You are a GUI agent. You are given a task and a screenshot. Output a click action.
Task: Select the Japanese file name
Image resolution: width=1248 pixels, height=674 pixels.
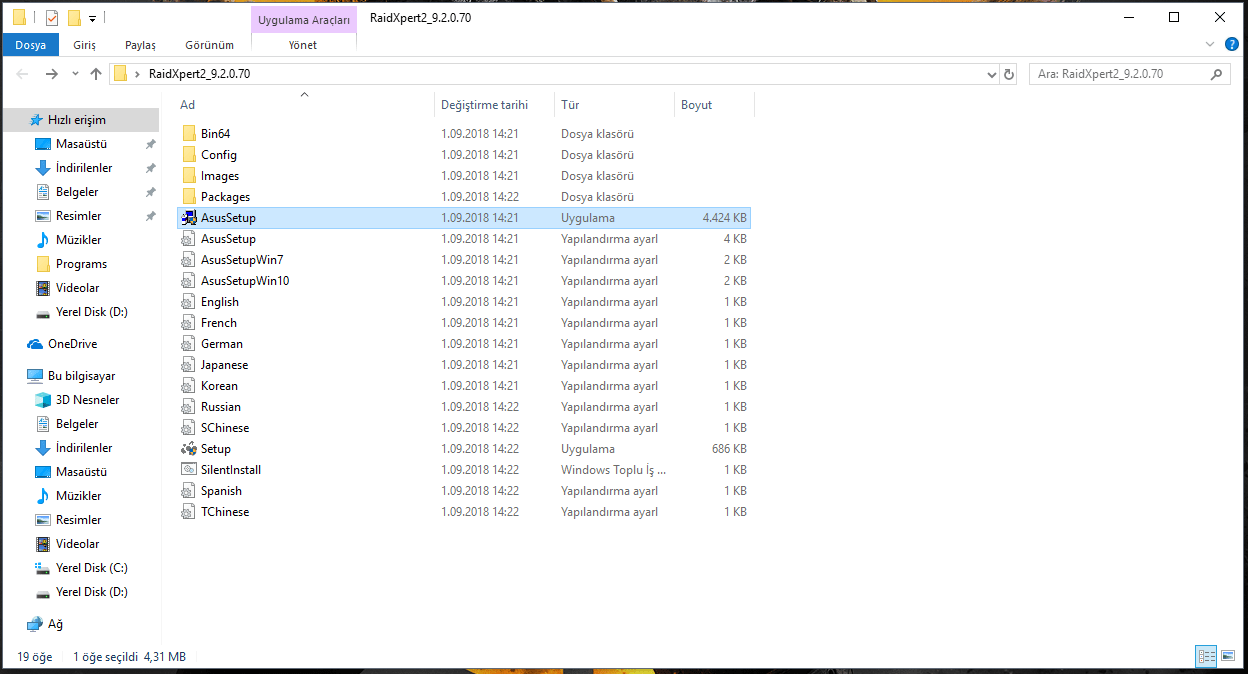[x=225, y=365]
